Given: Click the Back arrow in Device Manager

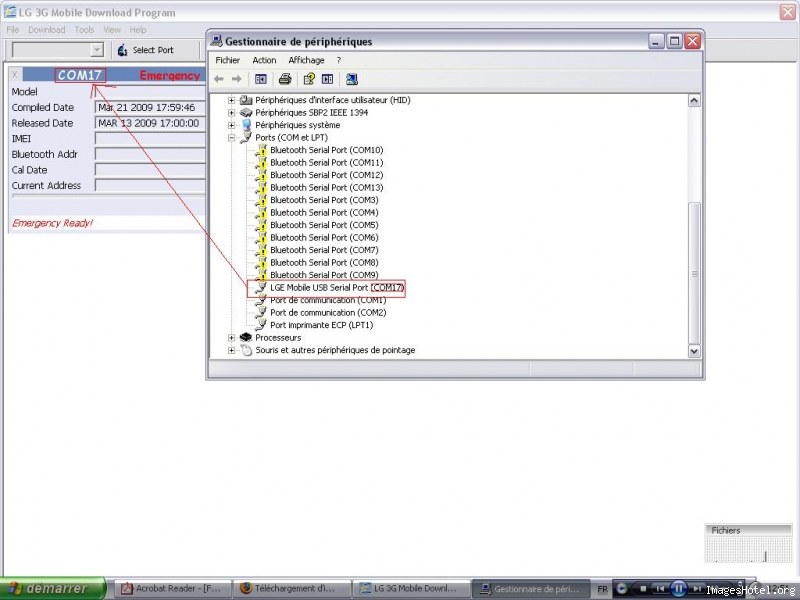Looking at the screenshot, I should (219, 79).
